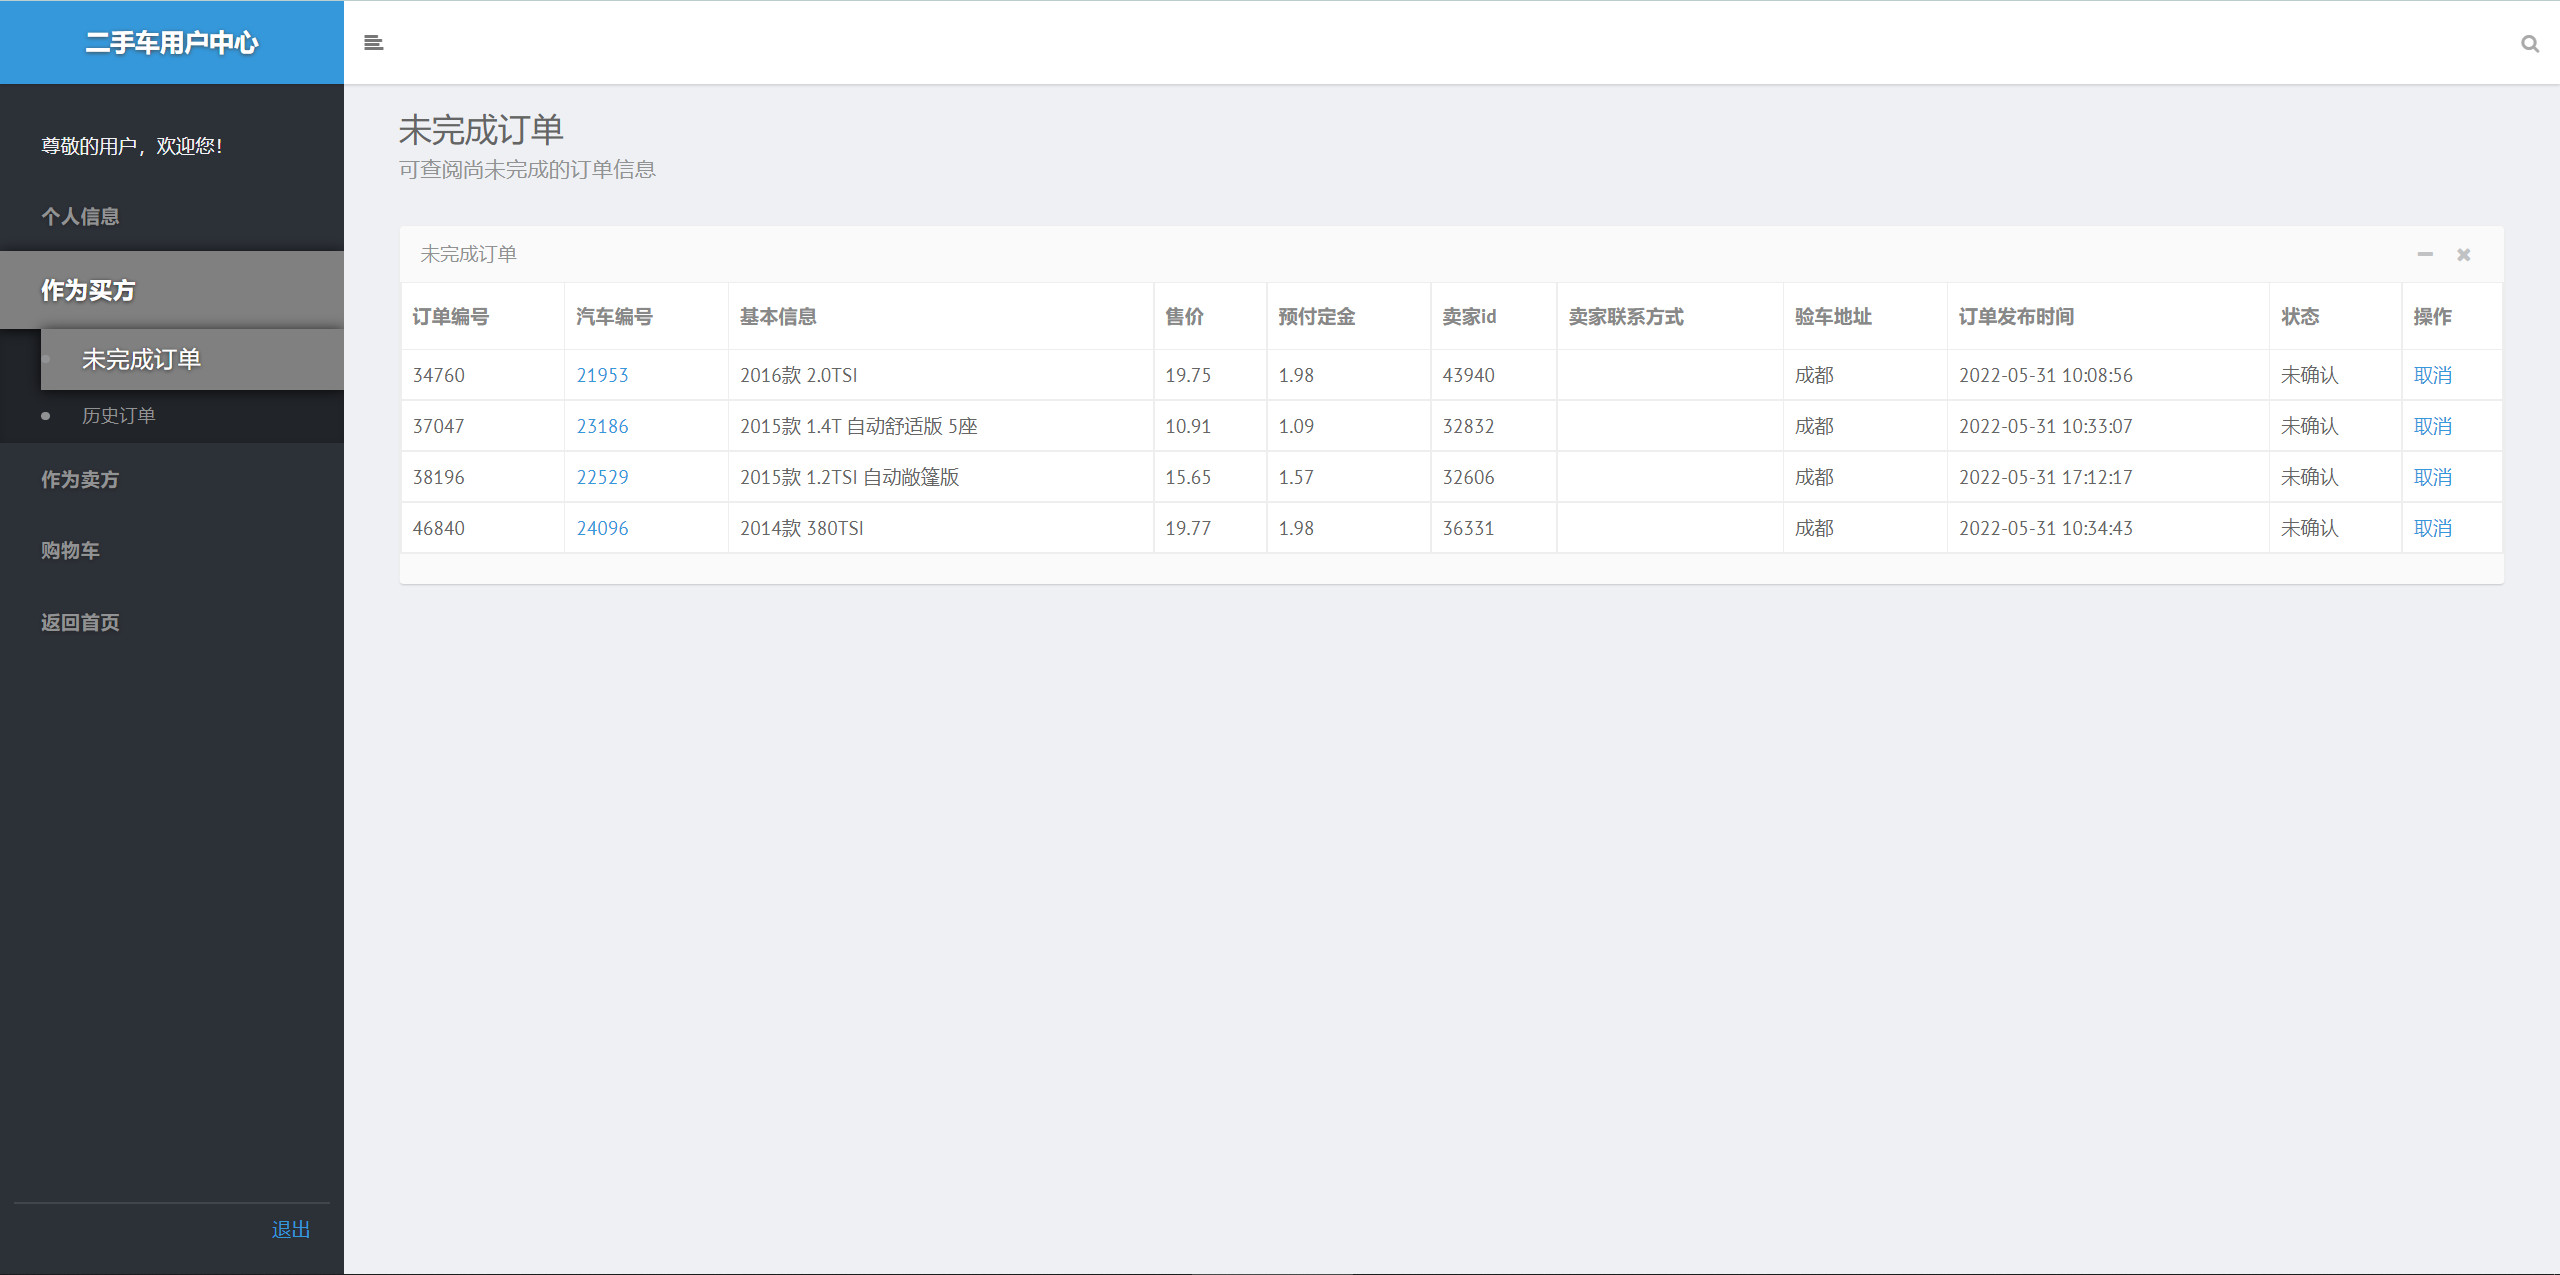Viewport: 2560px width, 1275px height.
Task: Open car number 21953 link
Action: point(602,375)
